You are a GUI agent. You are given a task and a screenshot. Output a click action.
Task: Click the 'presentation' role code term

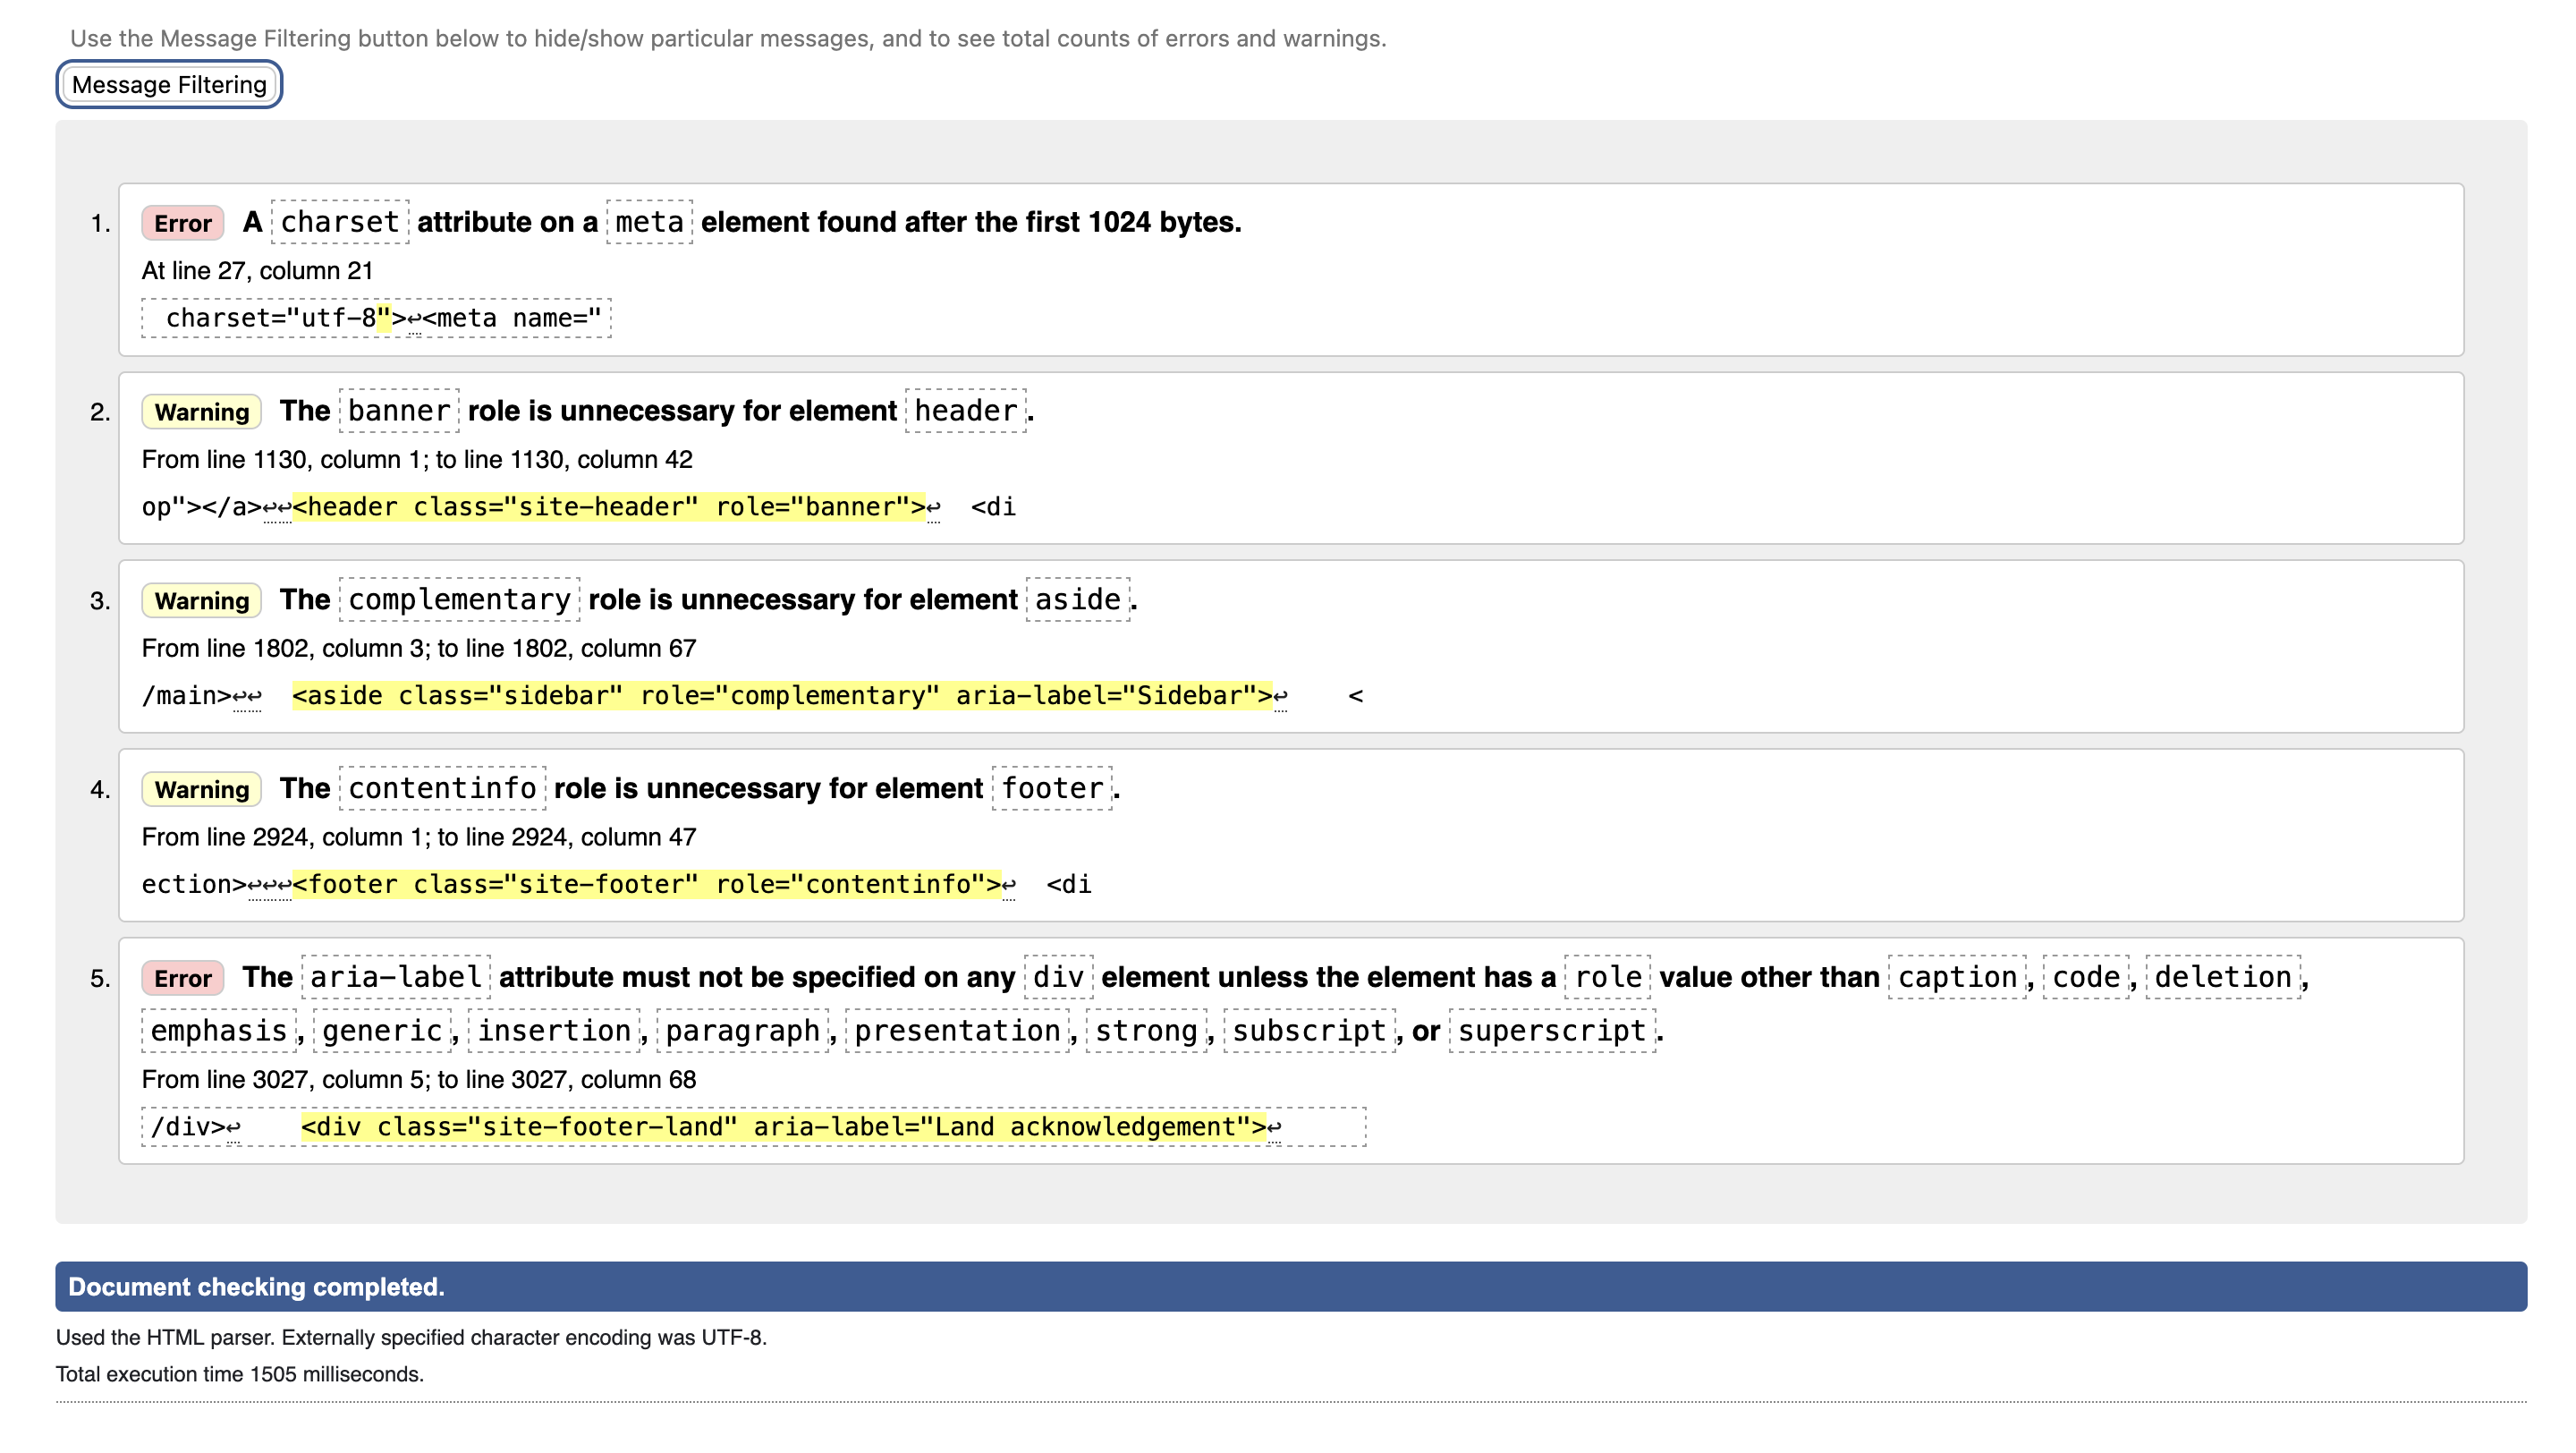(957, 1031)
